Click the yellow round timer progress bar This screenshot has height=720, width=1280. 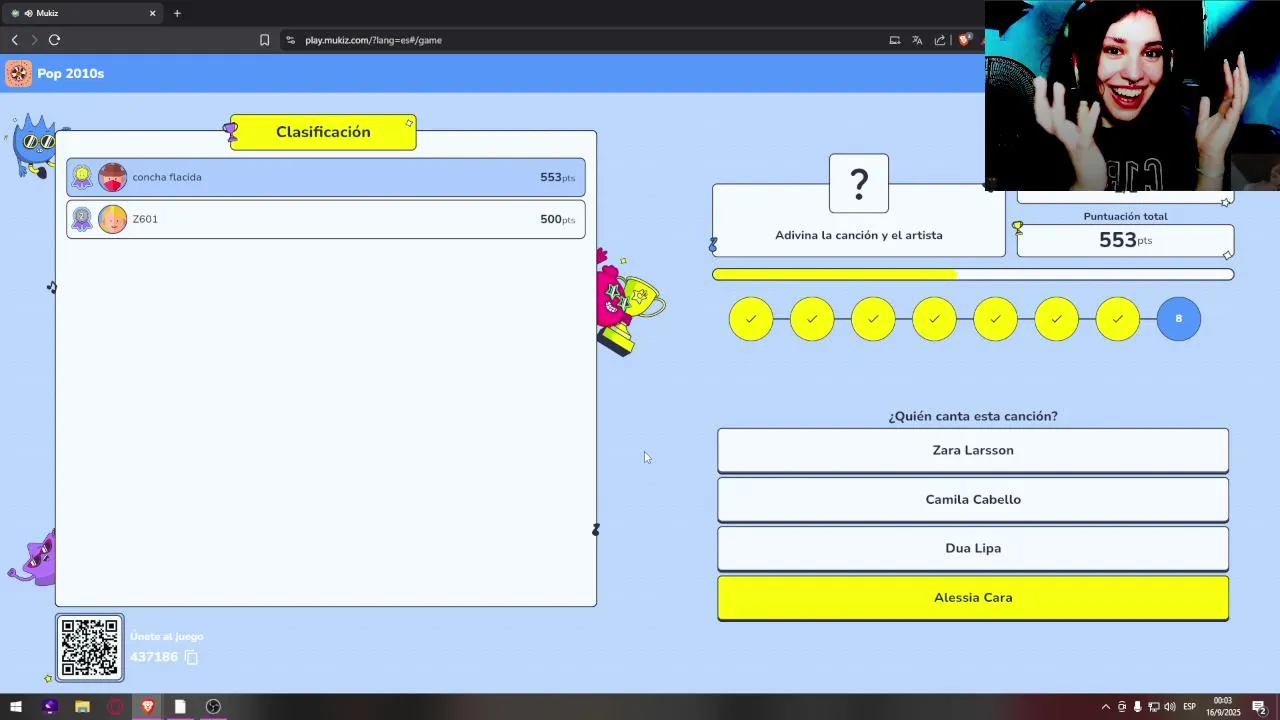[x=973, y=274]
